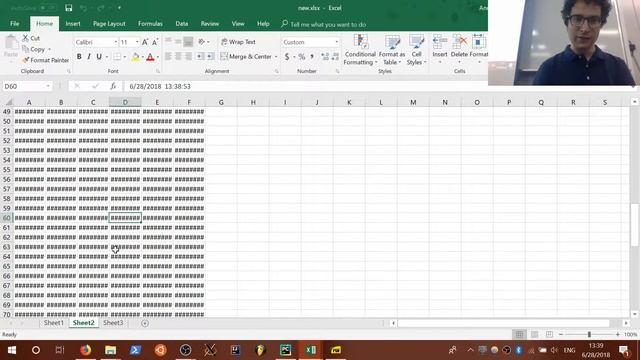Toggle Align Left
Viewport: 640px width, 360px height.
[x=168, y=56]
